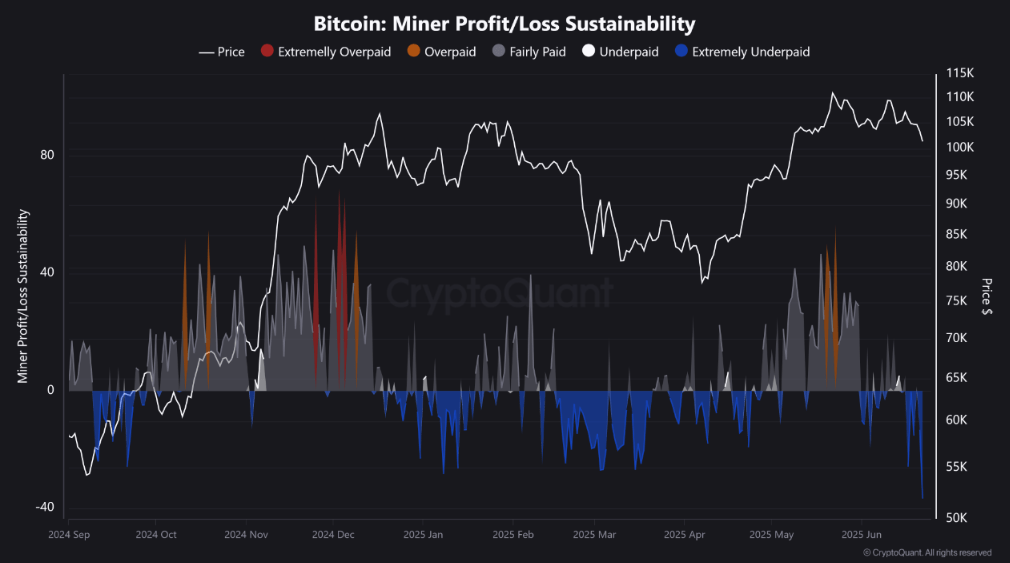The width and height of the screenshot is (1010, 563).
Task: Click the 2024 Dec x-axis label
Action: [333, 535]
